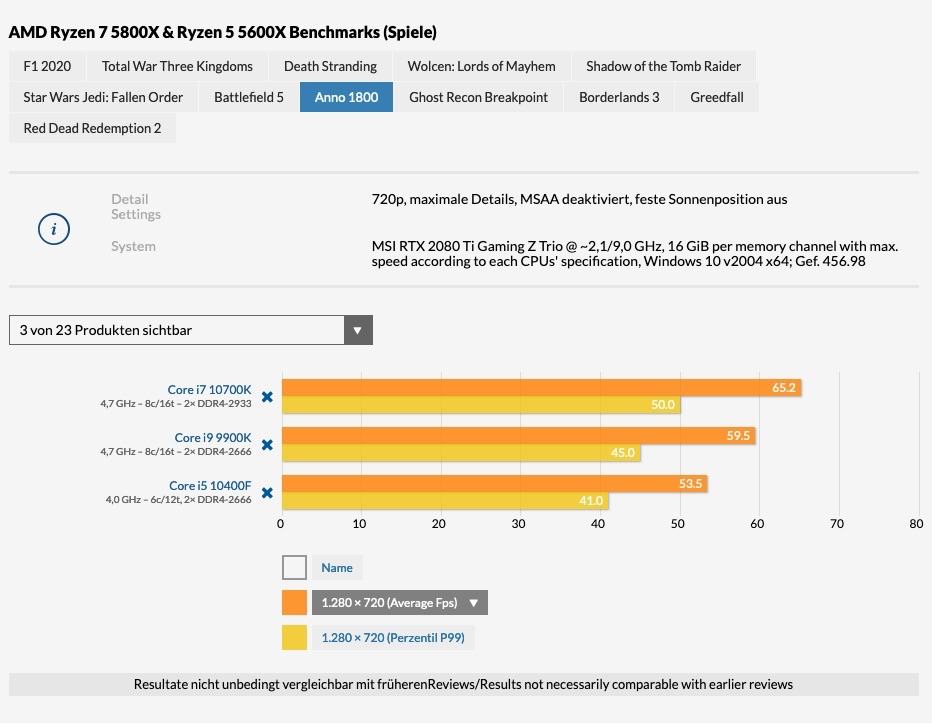Switch to the Battlefield 5 tab
This screenshot has height=727, width=932.
(x=248, y=97)
